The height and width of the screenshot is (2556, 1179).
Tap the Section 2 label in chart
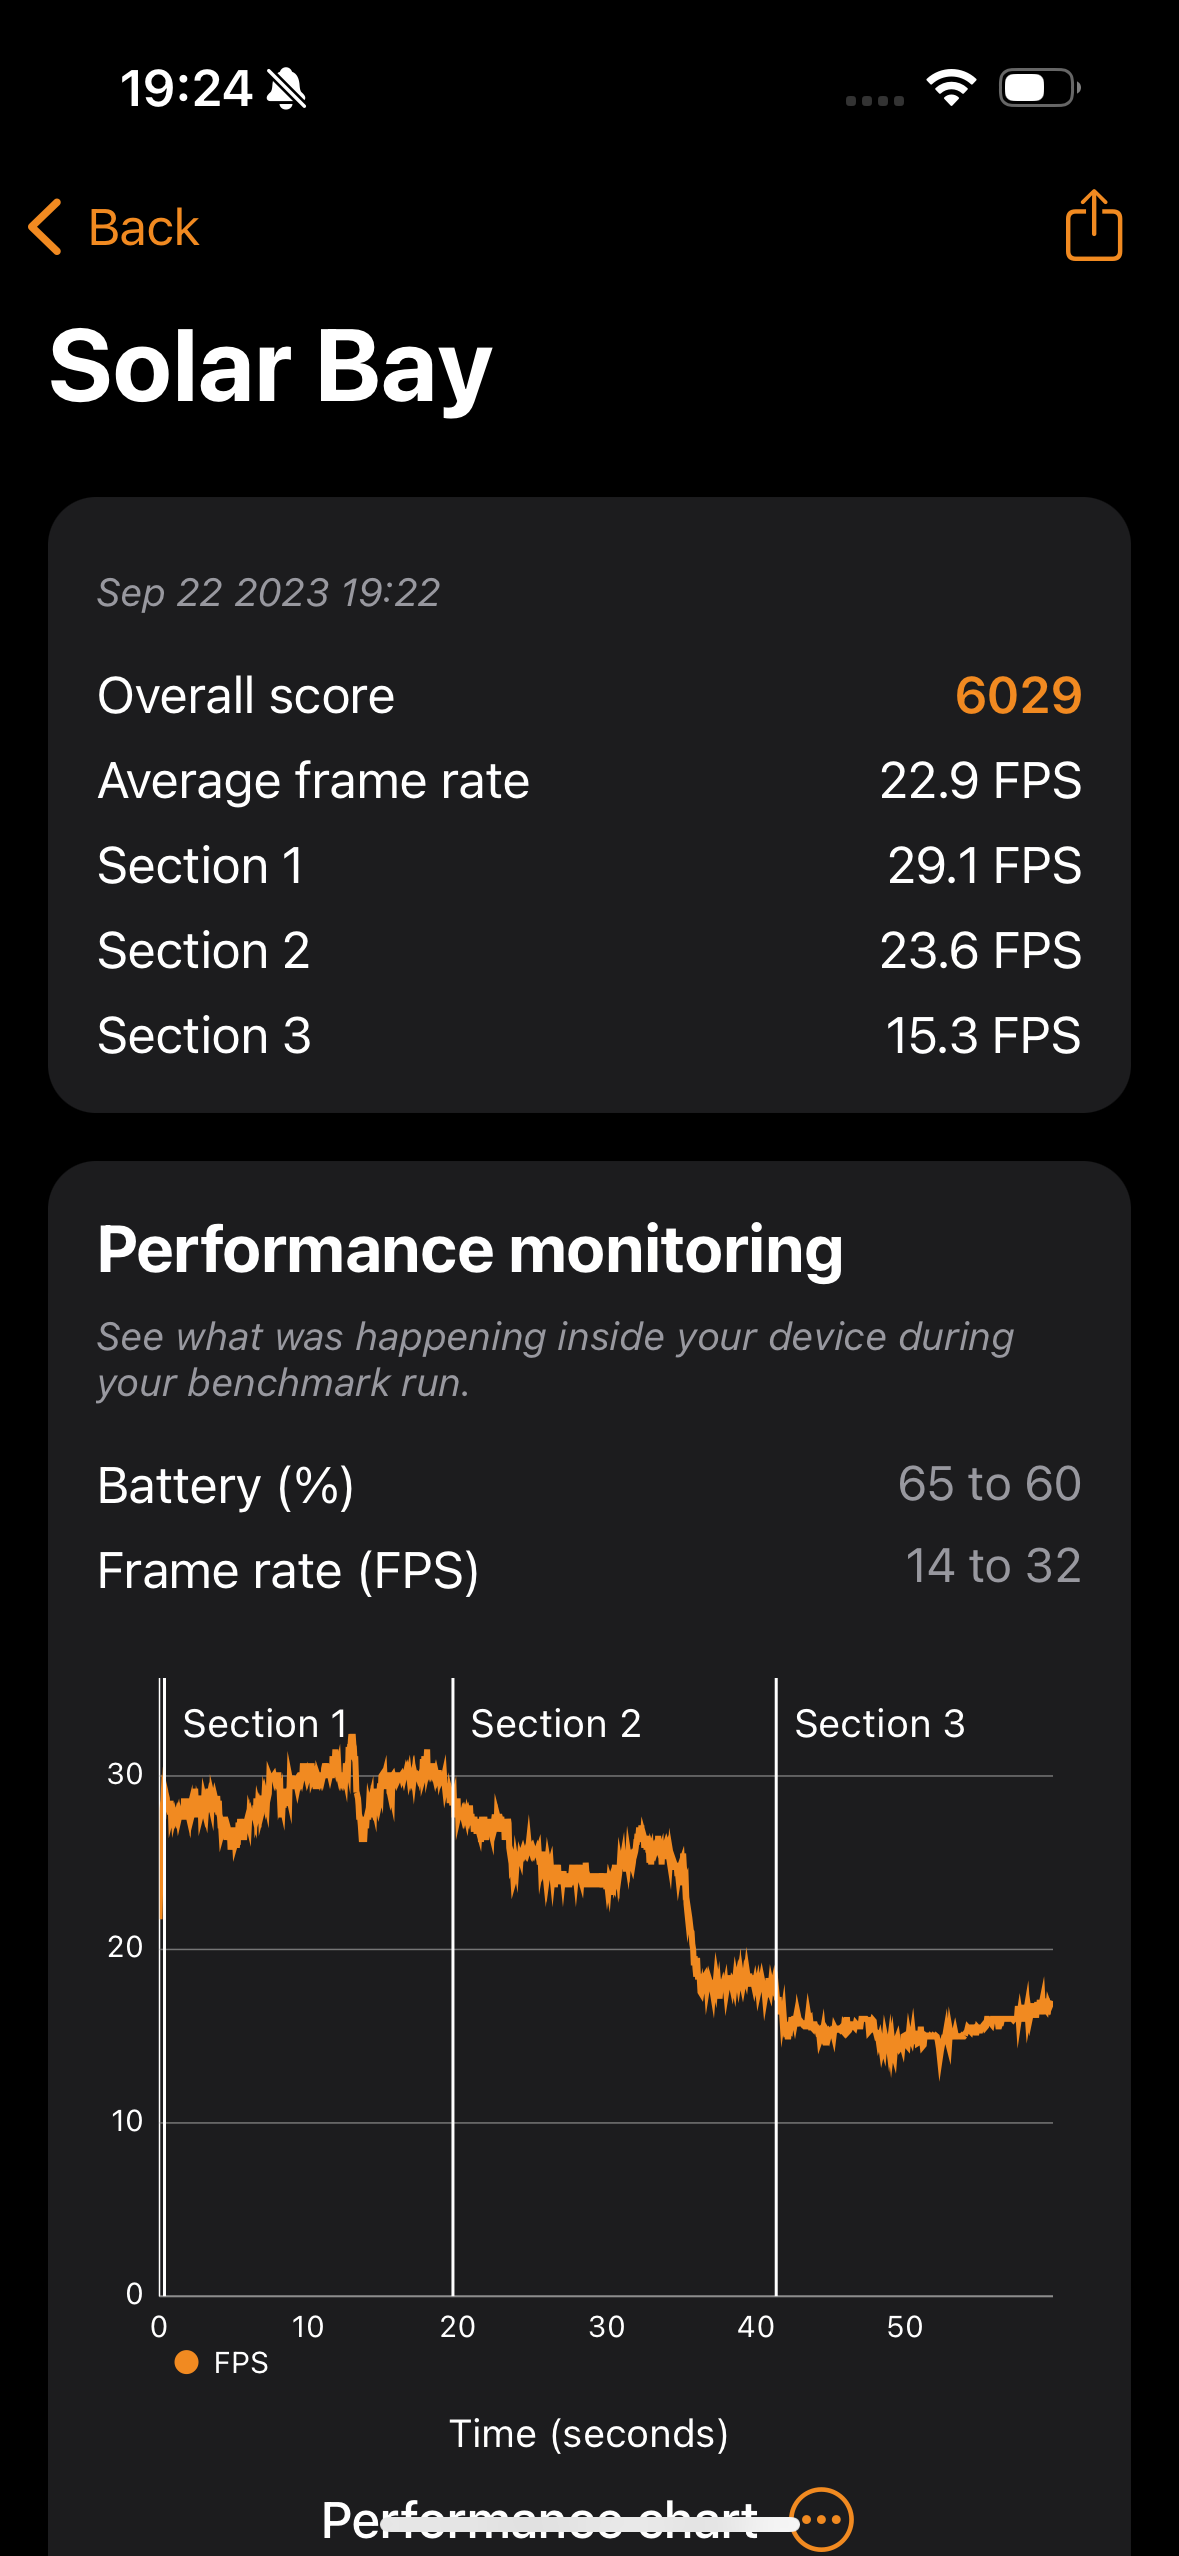pyautogui.click(x=555, y=1724)
